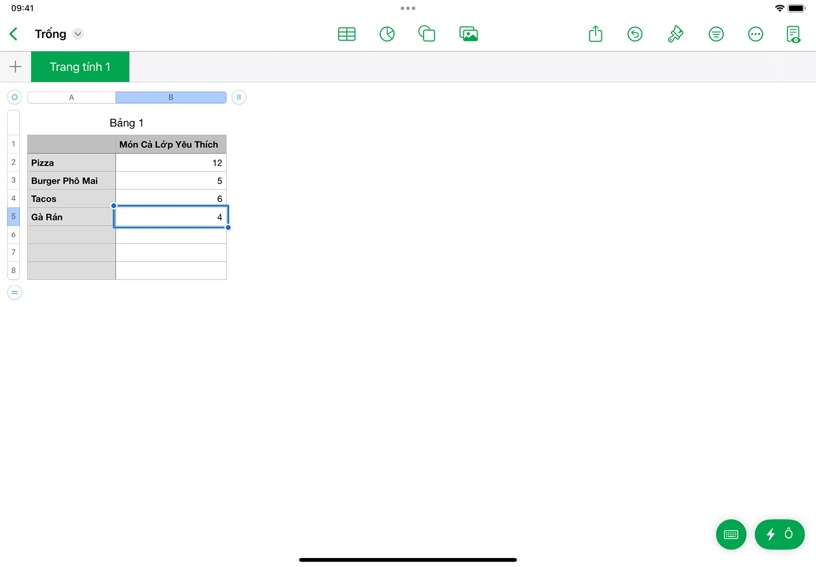Open the media insert menu
The width and height of the screenshot is (816, 567).
pyautogui.click(x=468, y=34)
